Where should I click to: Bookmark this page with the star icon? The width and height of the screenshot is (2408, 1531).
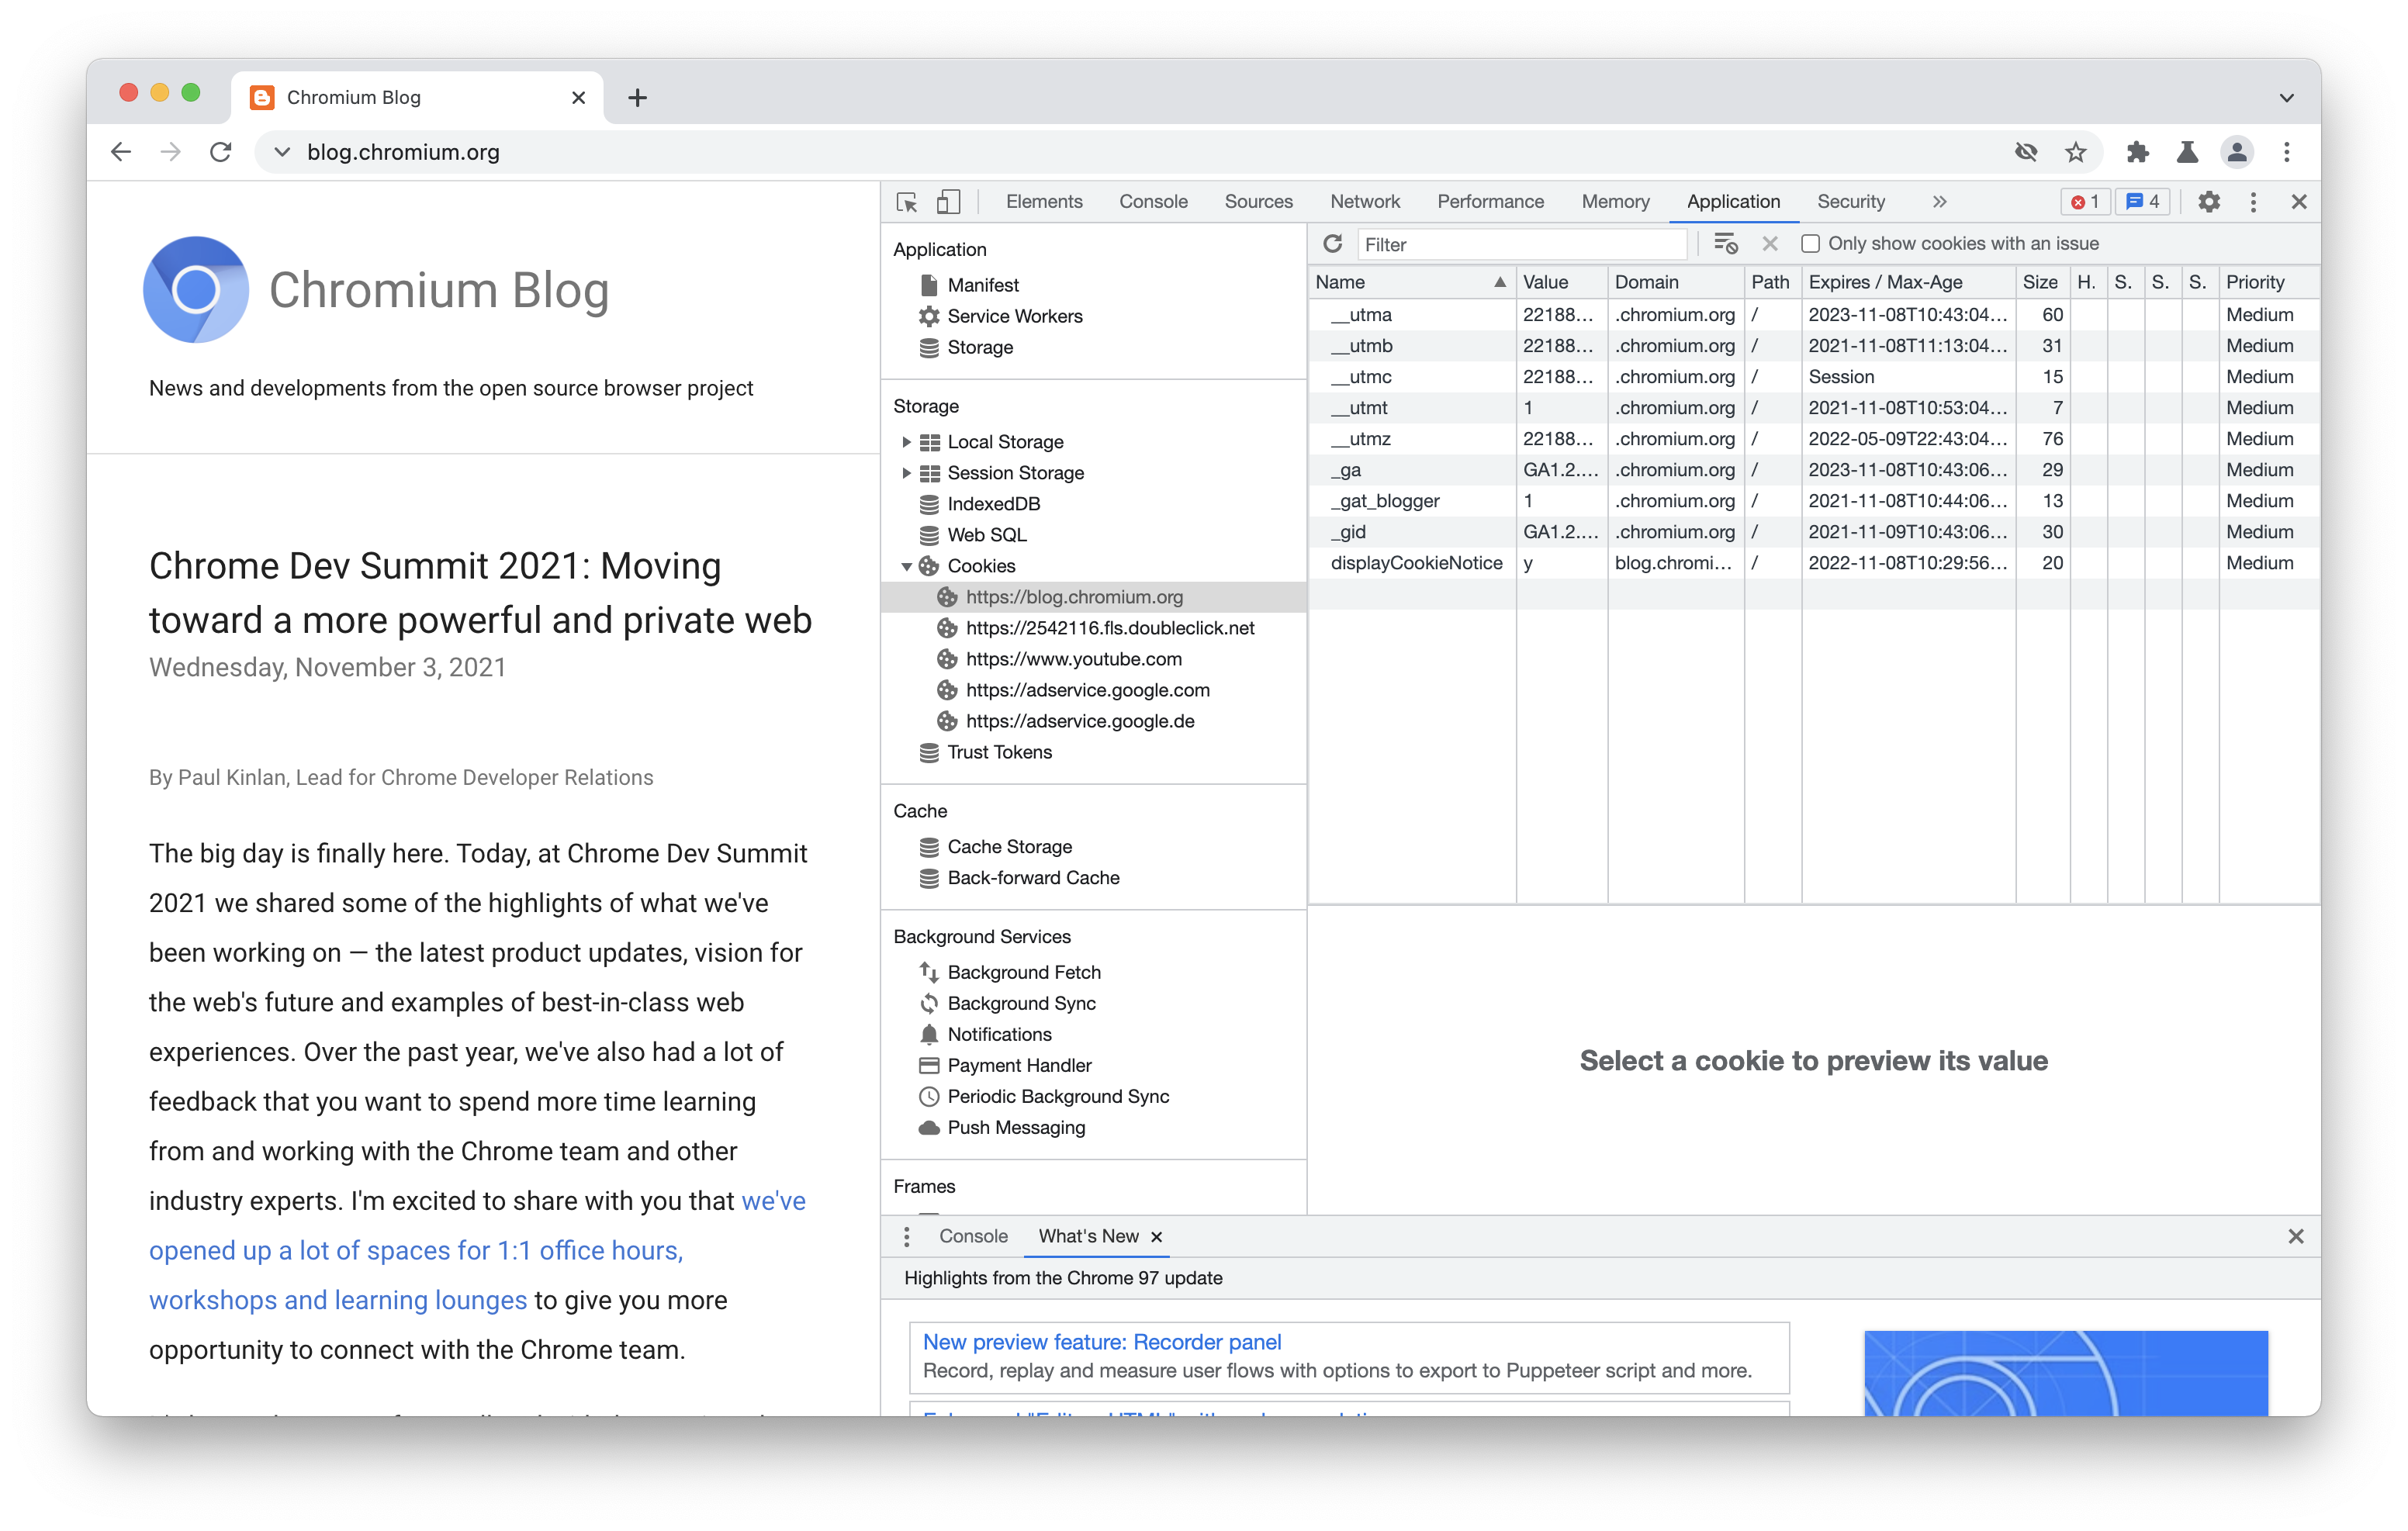coord(2076,152)
